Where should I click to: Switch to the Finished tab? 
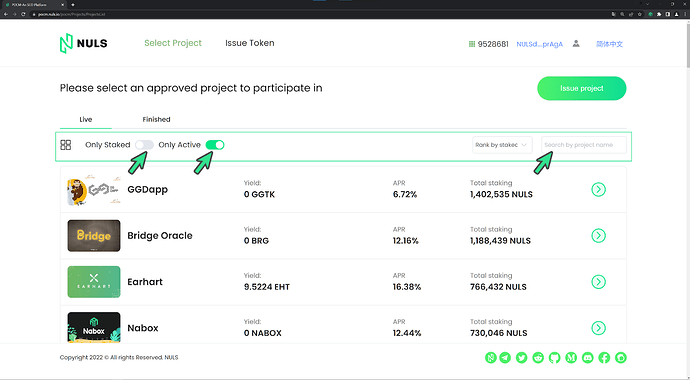point(156,119)
